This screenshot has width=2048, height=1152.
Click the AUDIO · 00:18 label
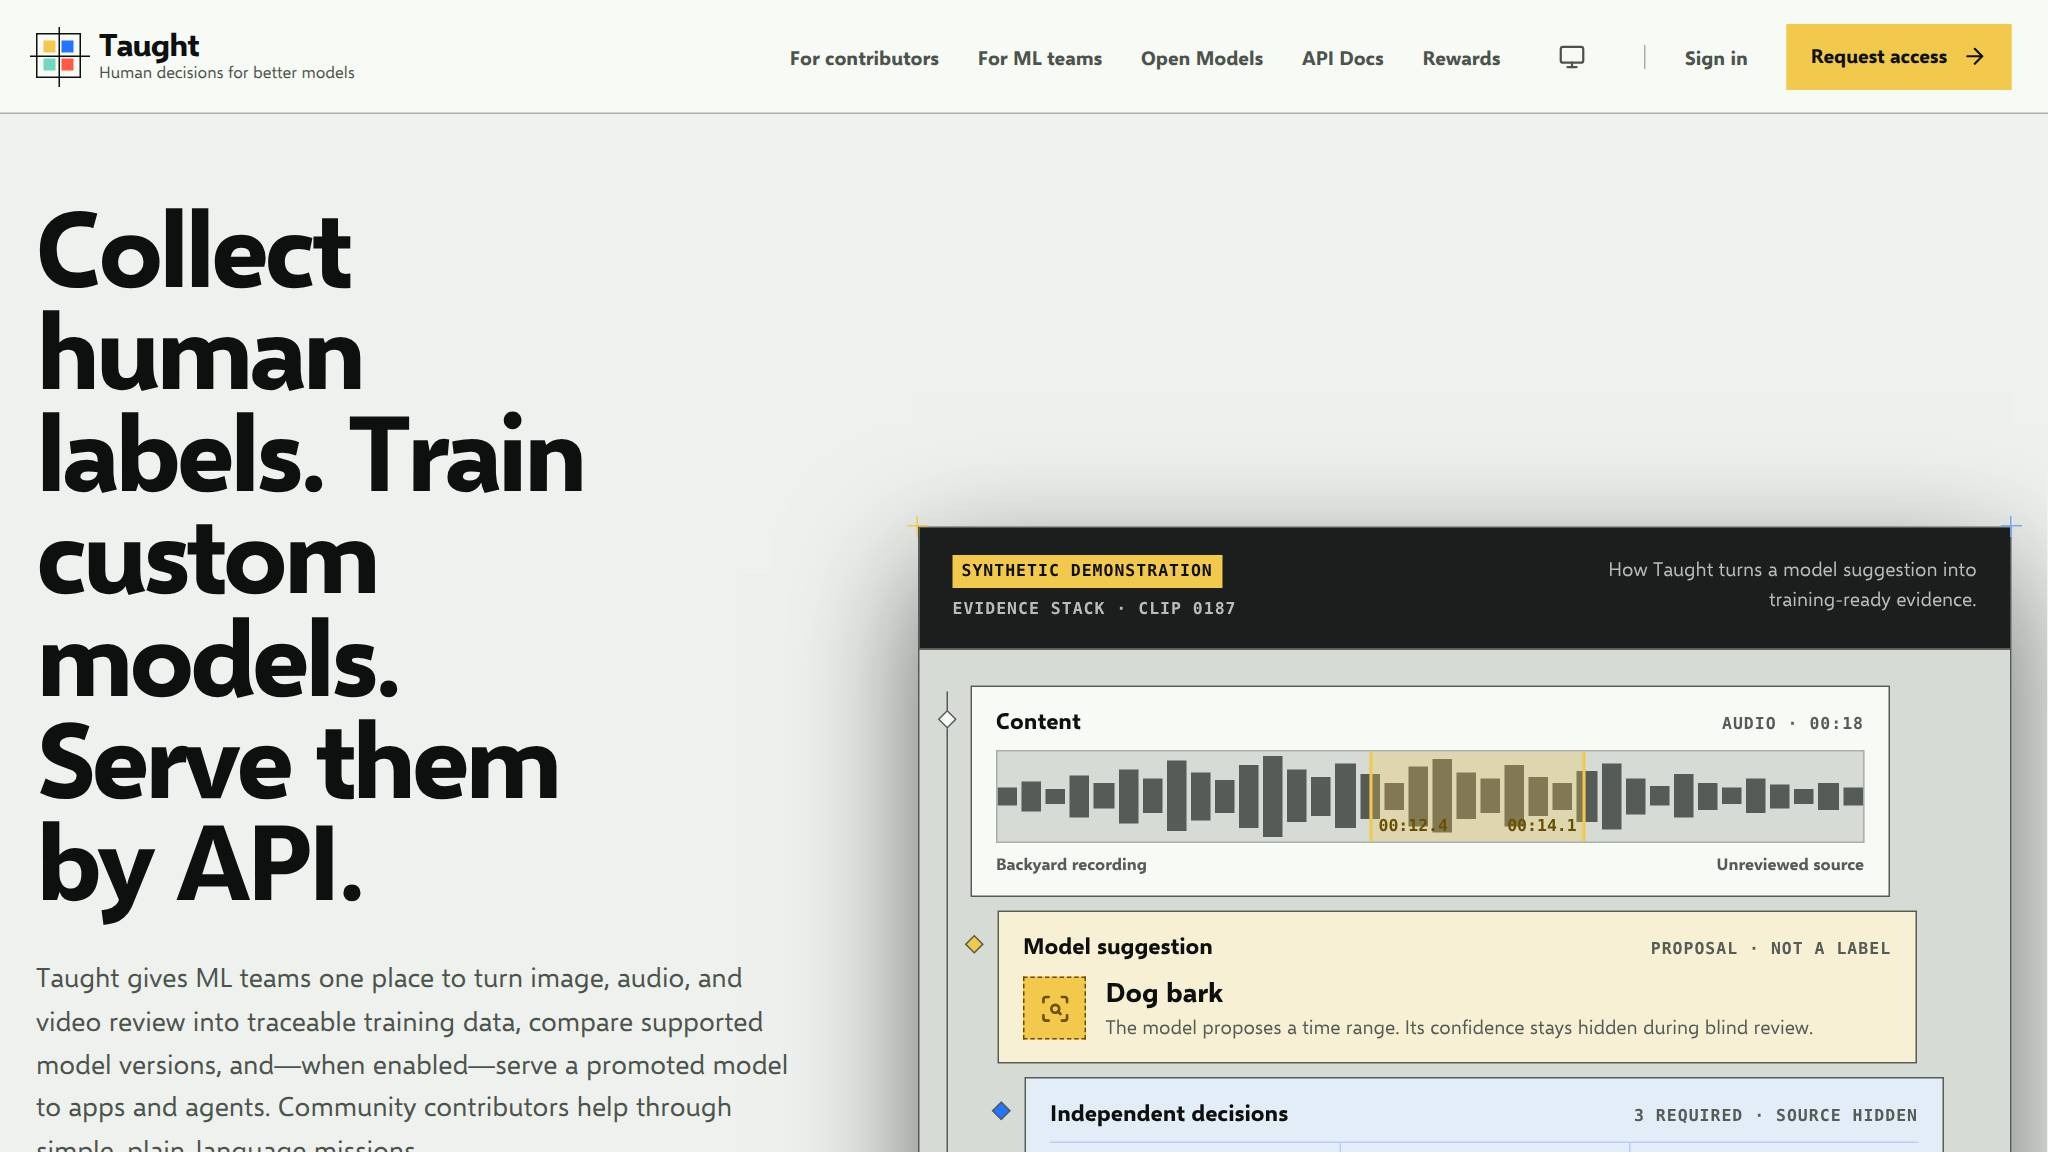click(x=1792, y=723)
